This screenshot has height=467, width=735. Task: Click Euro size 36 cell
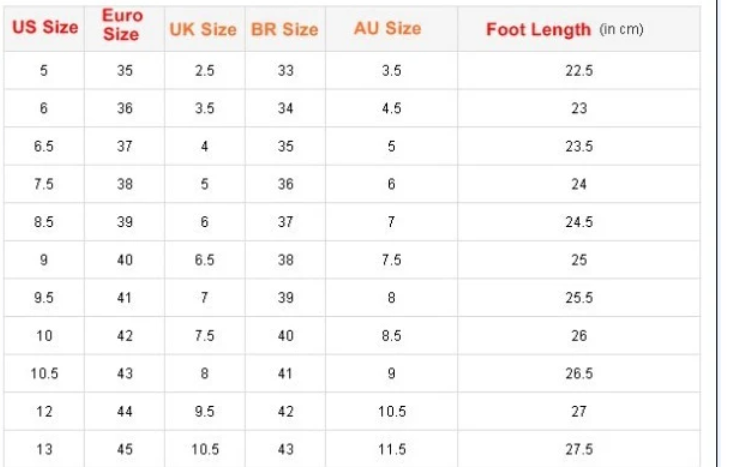(124, 109)
